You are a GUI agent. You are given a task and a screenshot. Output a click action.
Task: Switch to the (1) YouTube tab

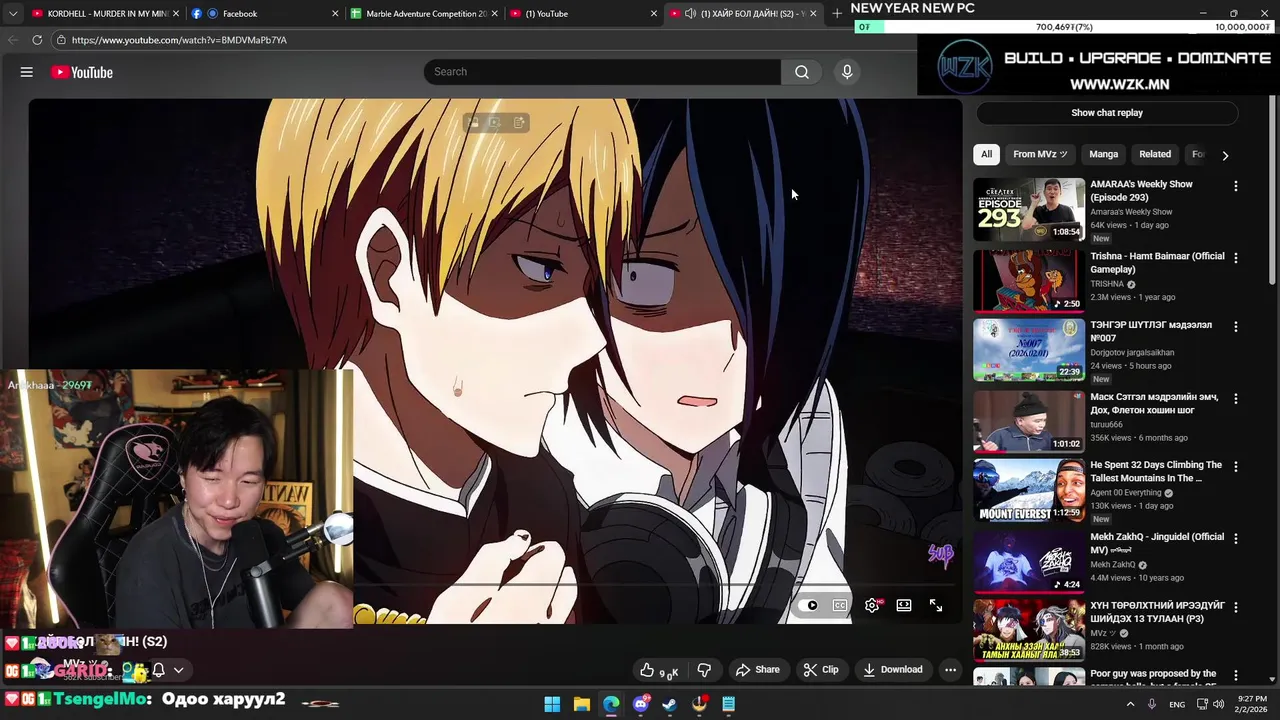pyautogui.click(x=582, y=14)
